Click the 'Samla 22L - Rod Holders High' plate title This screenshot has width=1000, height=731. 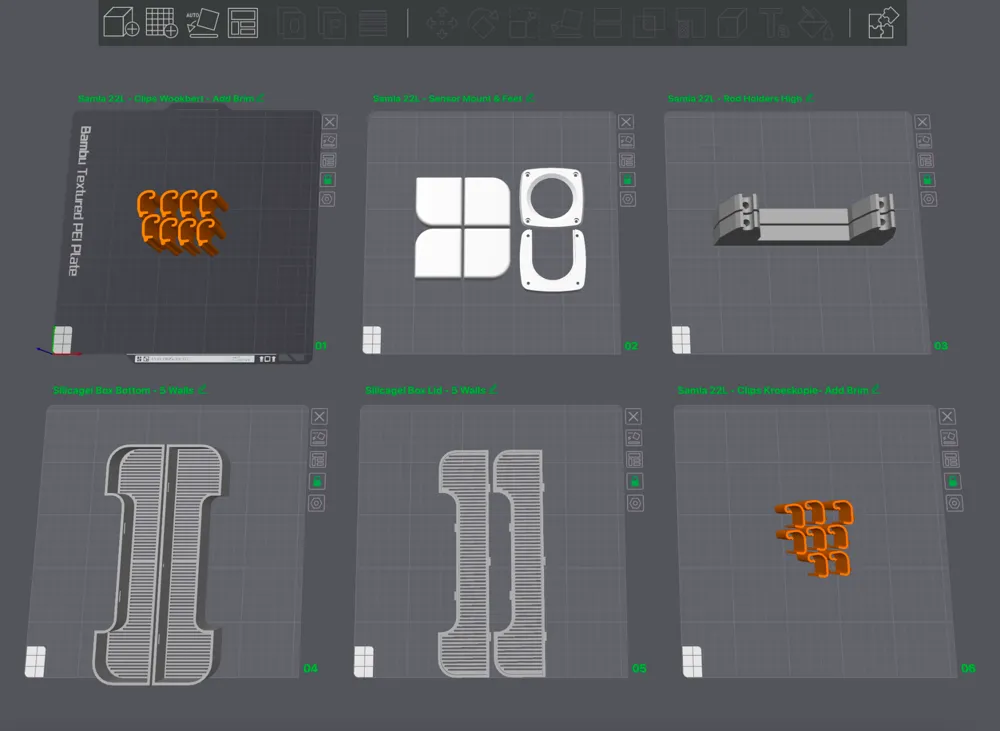click(x=735, y=98)
